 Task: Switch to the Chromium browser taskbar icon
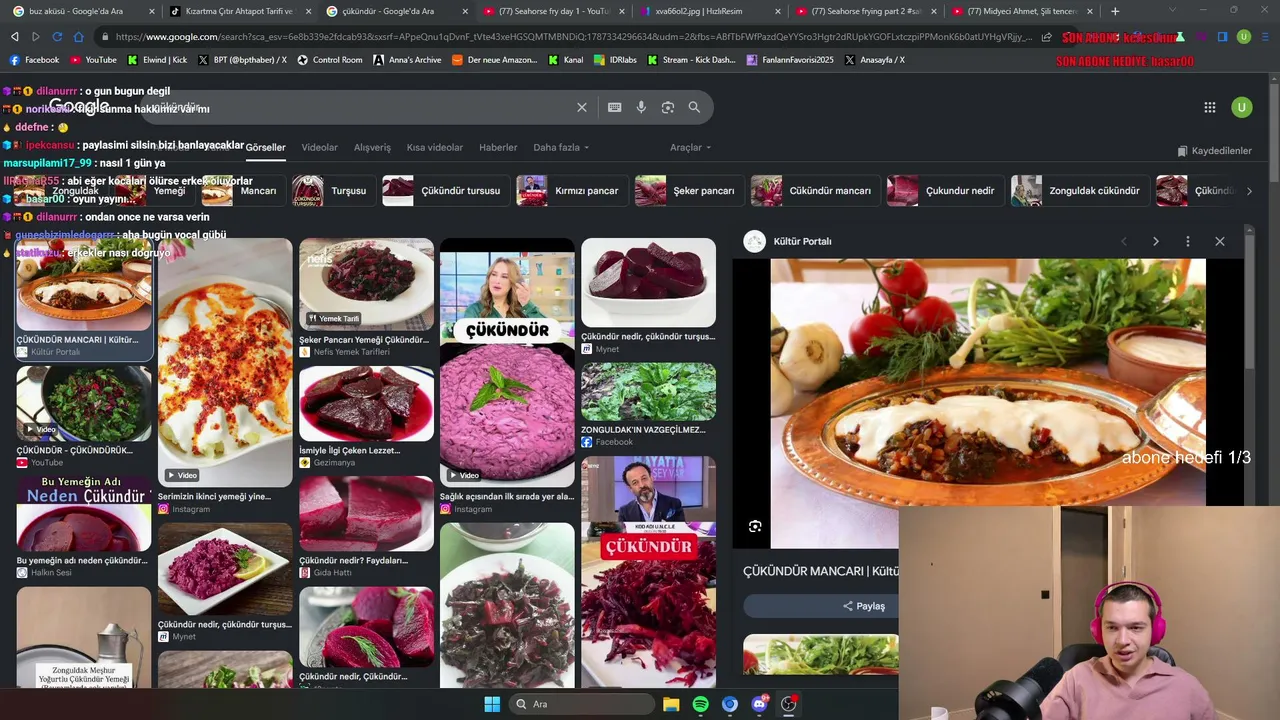pos(730,704)
